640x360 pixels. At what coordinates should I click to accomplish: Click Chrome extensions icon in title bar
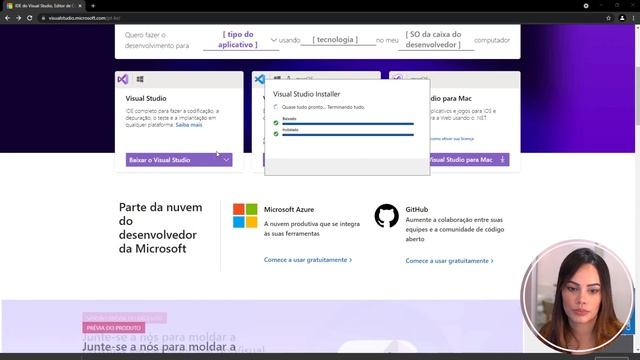586,6
